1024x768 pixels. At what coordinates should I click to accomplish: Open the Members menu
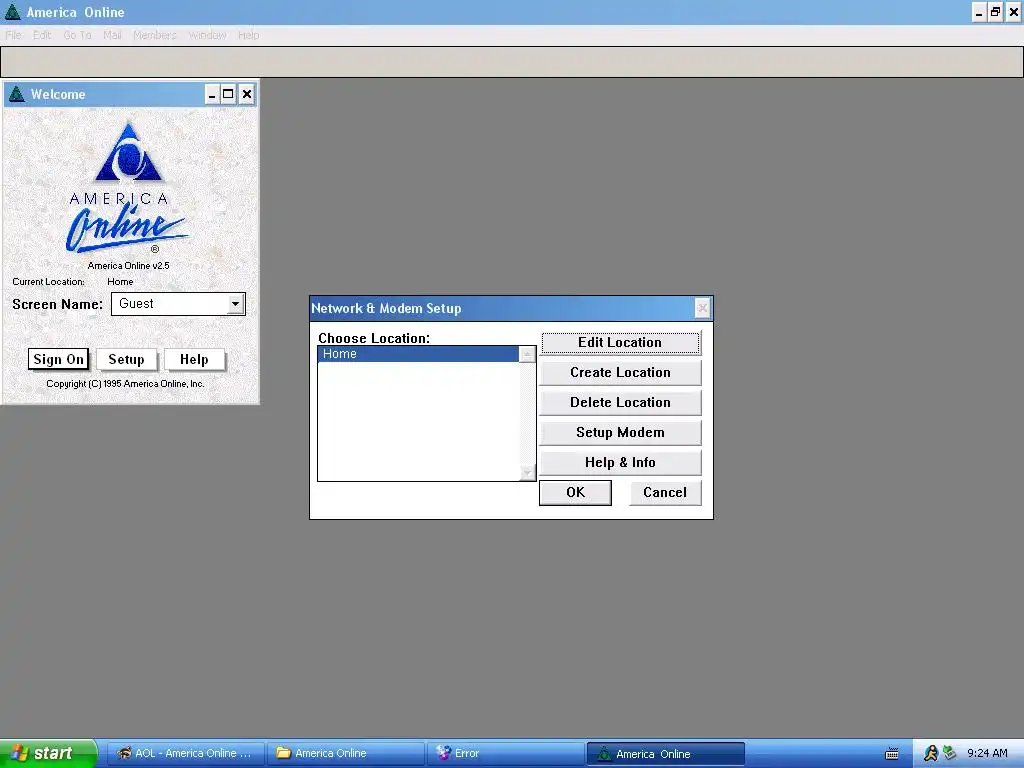point(155,35)
